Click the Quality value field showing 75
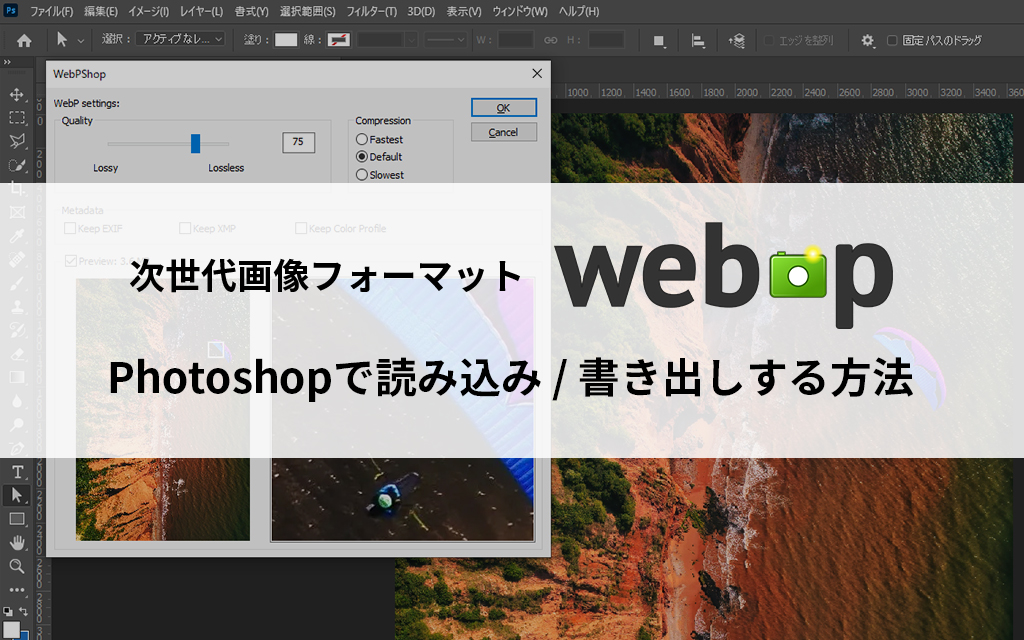 click(298, 142)
